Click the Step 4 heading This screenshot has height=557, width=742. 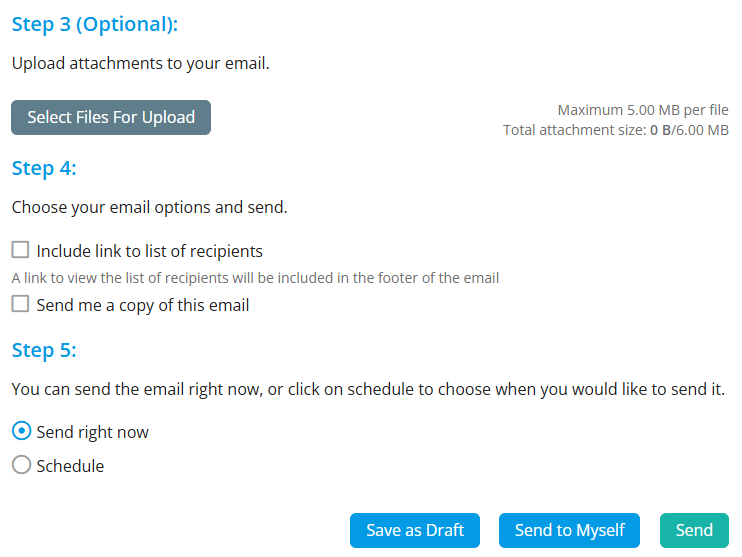pos(44,168)
